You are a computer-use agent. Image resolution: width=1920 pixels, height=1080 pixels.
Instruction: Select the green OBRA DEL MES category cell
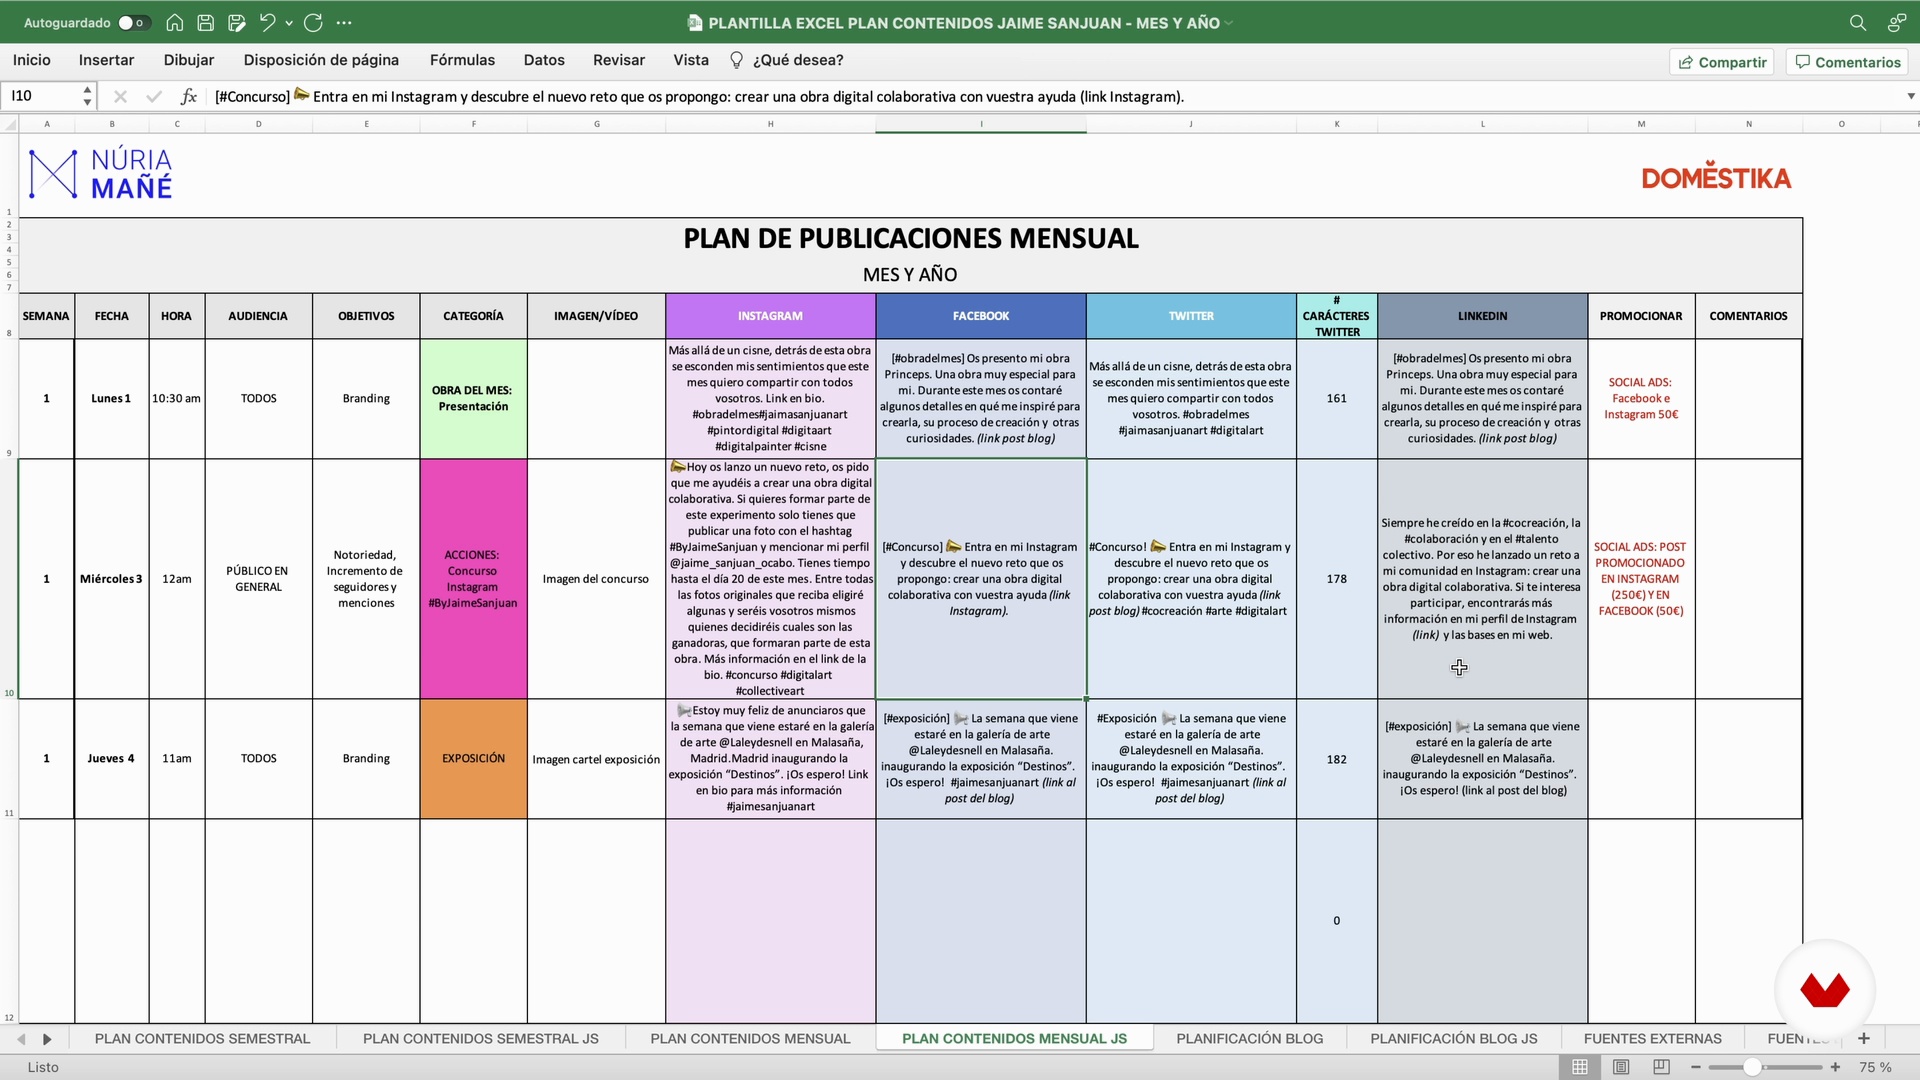pyautogui.click(x=473, y=398)
